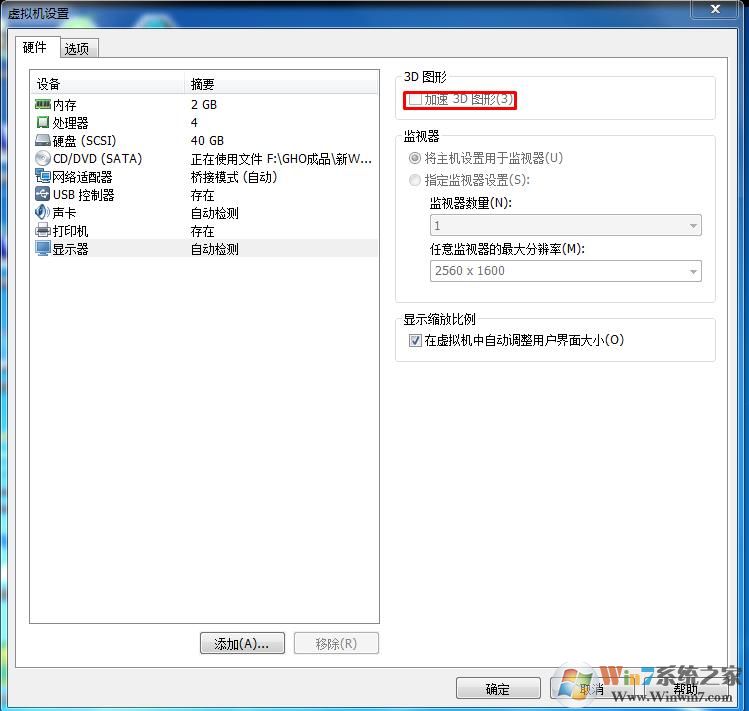This screenshot has height=711, width=749.
Task: Select the display (显示器) monitor icon
Action: (43, 248)
